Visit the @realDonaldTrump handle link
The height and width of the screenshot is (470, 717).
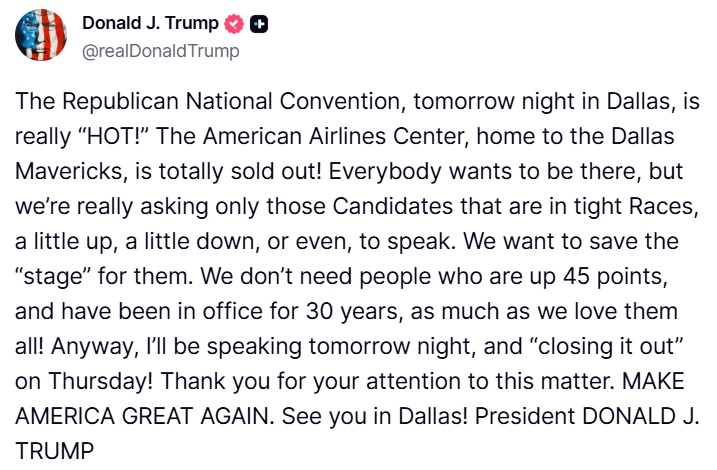coord(161,51)
